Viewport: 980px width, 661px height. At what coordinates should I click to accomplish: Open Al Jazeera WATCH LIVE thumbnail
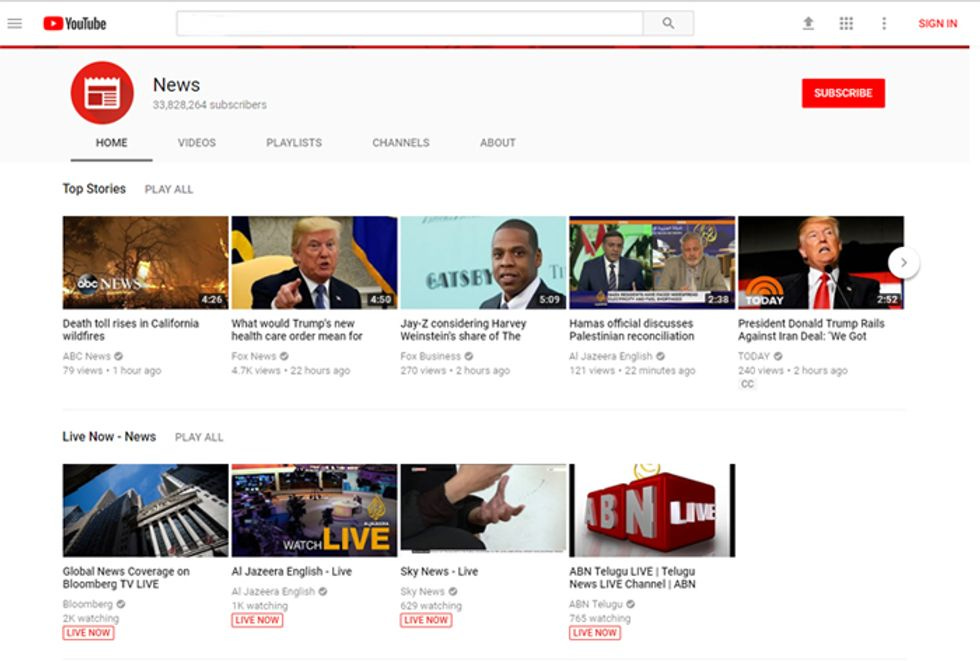314,510
